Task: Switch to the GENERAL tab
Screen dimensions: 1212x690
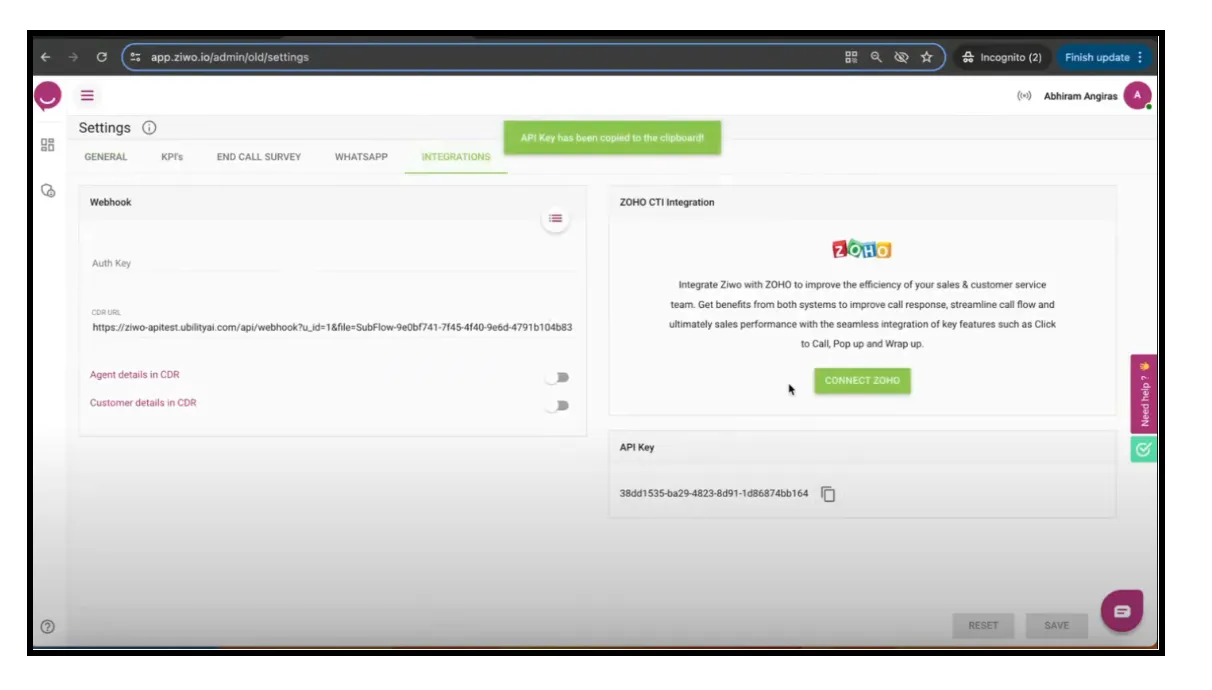Action: click(106, 157)
